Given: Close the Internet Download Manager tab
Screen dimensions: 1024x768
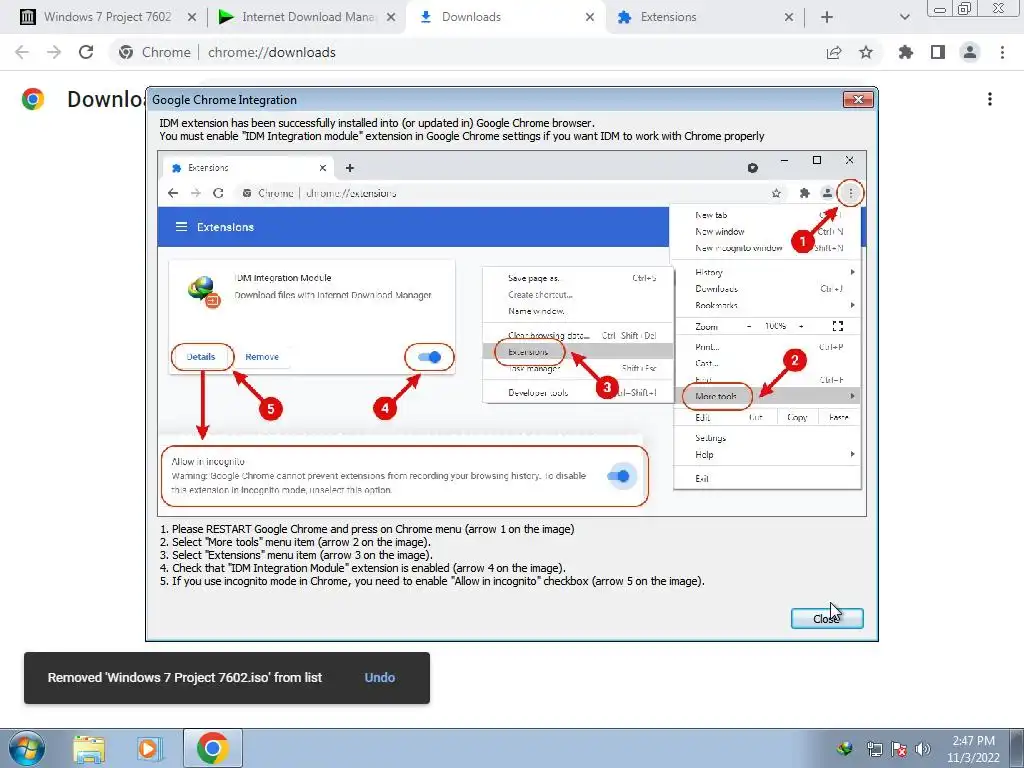Looking at the screenshot, I should click(391, 18).
